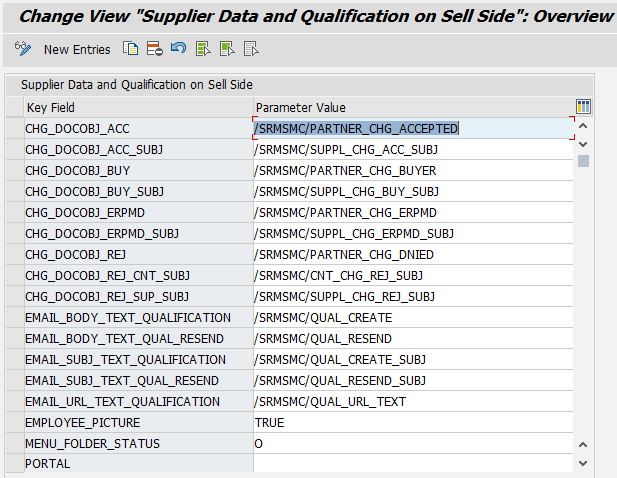Select row marker for EMPLOYEE_PICTURE
The height and width of the screenshot is (478, 617).
(14, 423)
